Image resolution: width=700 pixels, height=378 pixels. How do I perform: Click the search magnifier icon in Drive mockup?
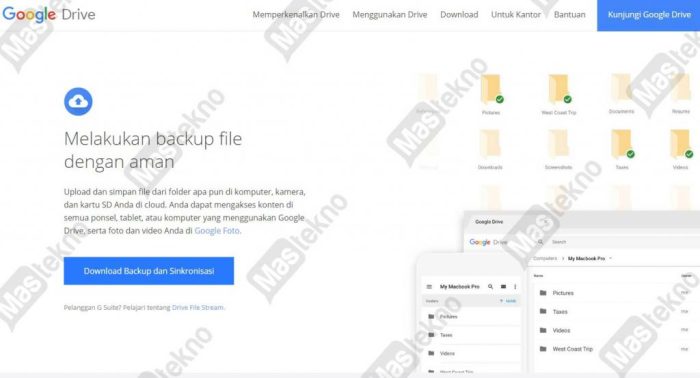tap(540, 242)
